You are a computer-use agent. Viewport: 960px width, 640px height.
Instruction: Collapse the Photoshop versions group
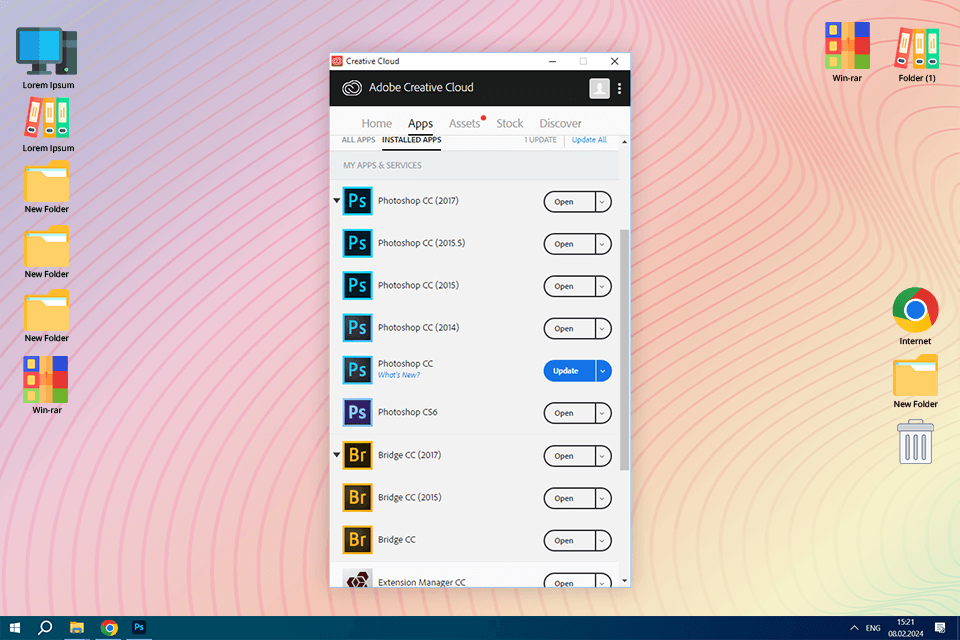[x=336, y=200]
